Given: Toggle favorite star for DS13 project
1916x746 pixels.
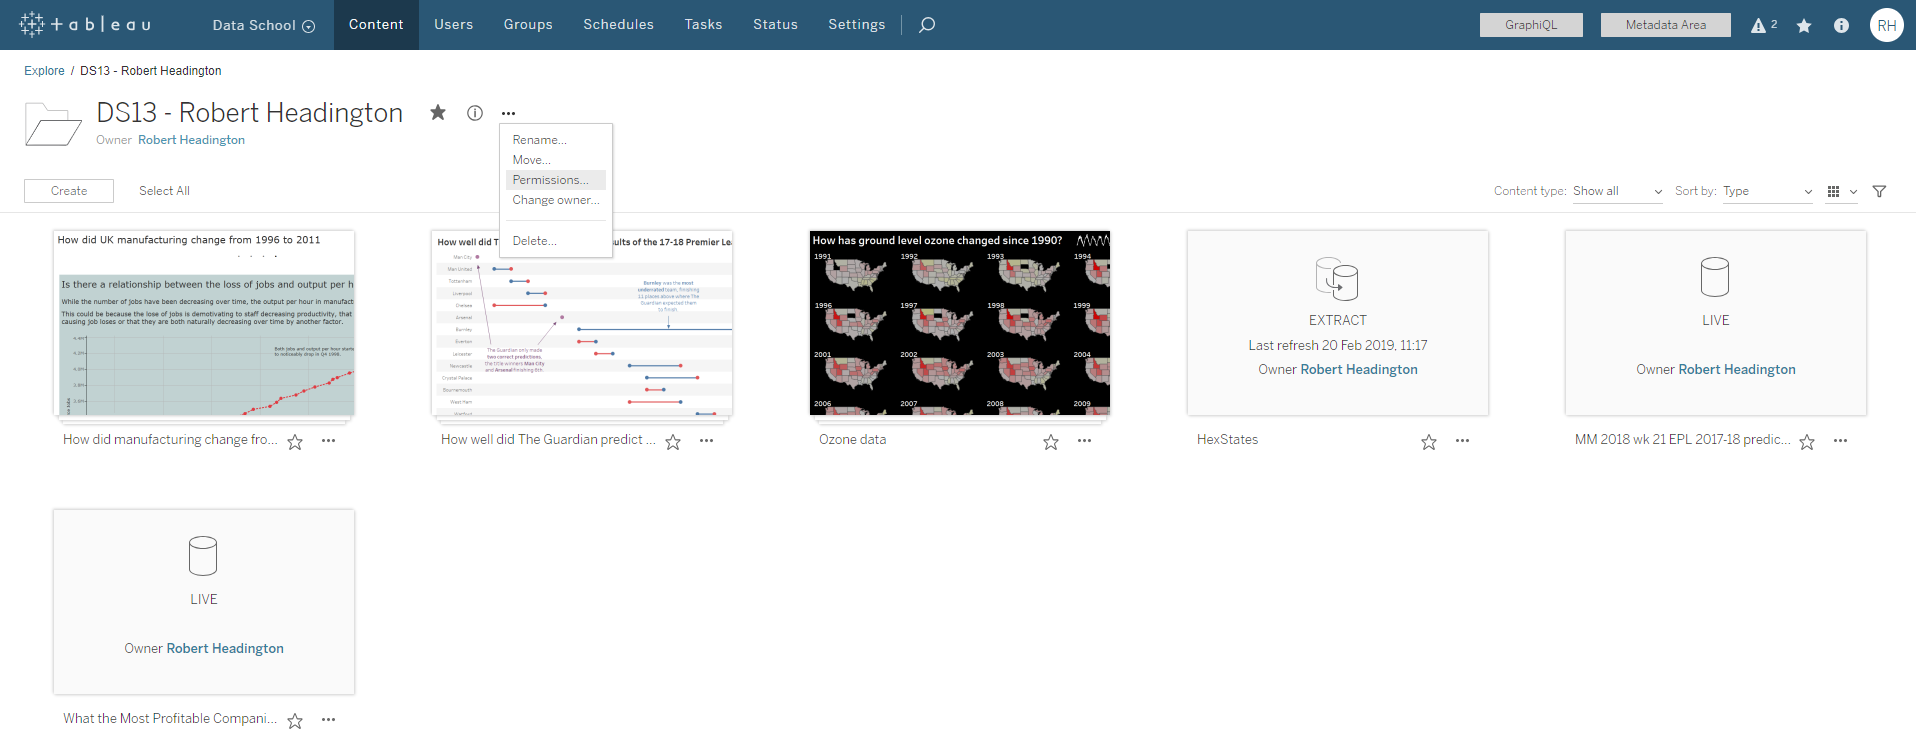Looking at the screenshot, I should coord(438,112).
